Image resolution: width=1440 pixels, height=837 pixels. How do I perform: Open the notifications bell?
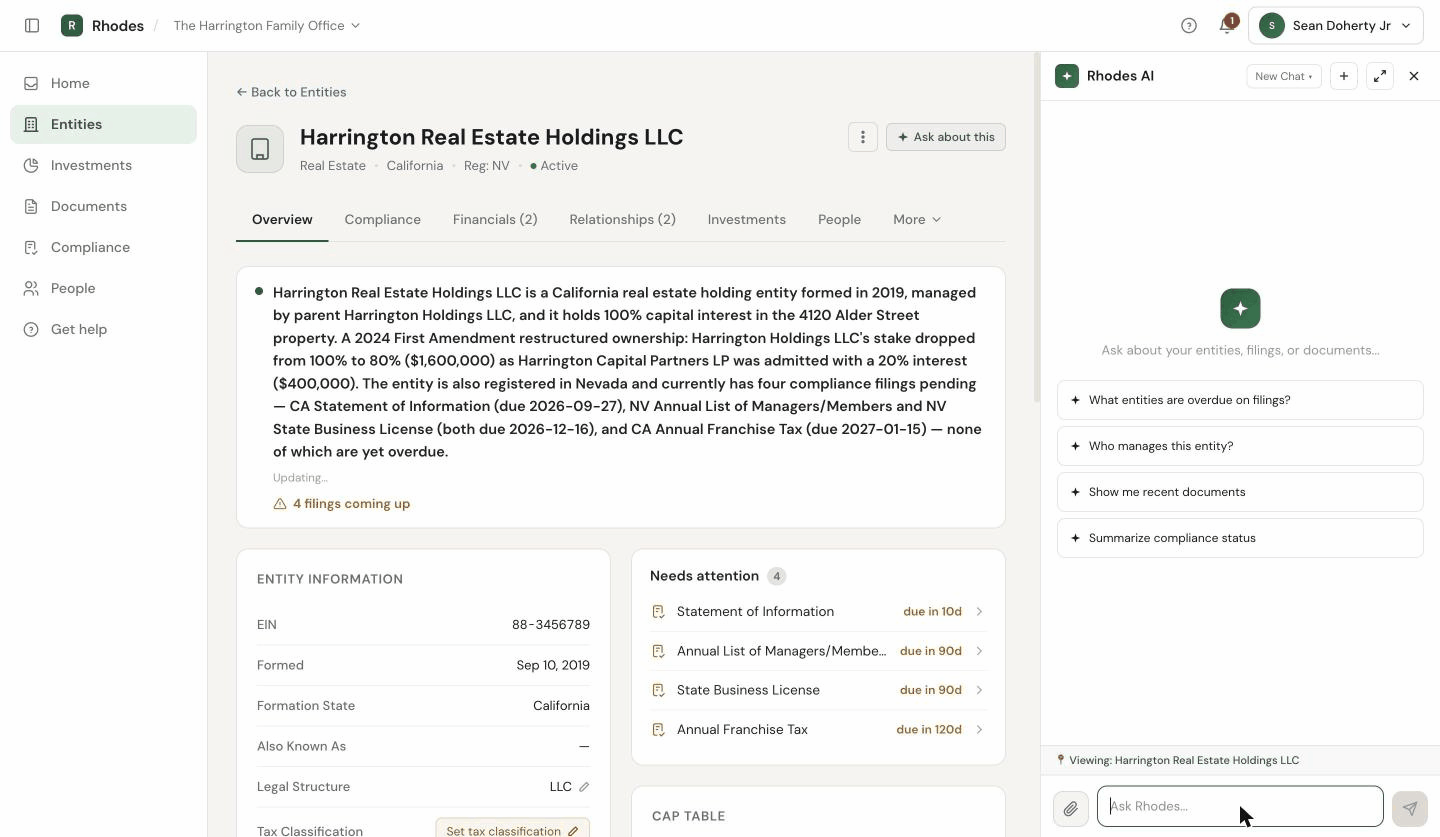coord(1226,26)
